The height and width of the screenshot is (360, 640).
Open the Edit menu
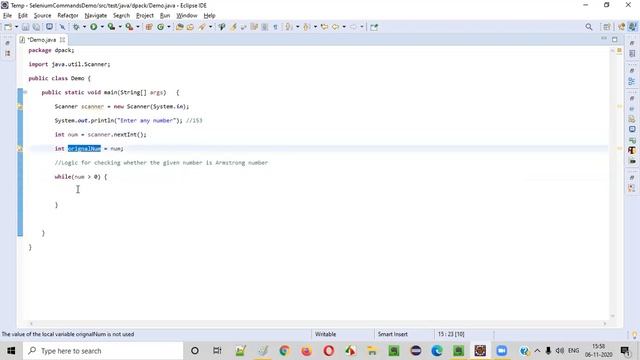pyautogui.click(x=23, y=16)
